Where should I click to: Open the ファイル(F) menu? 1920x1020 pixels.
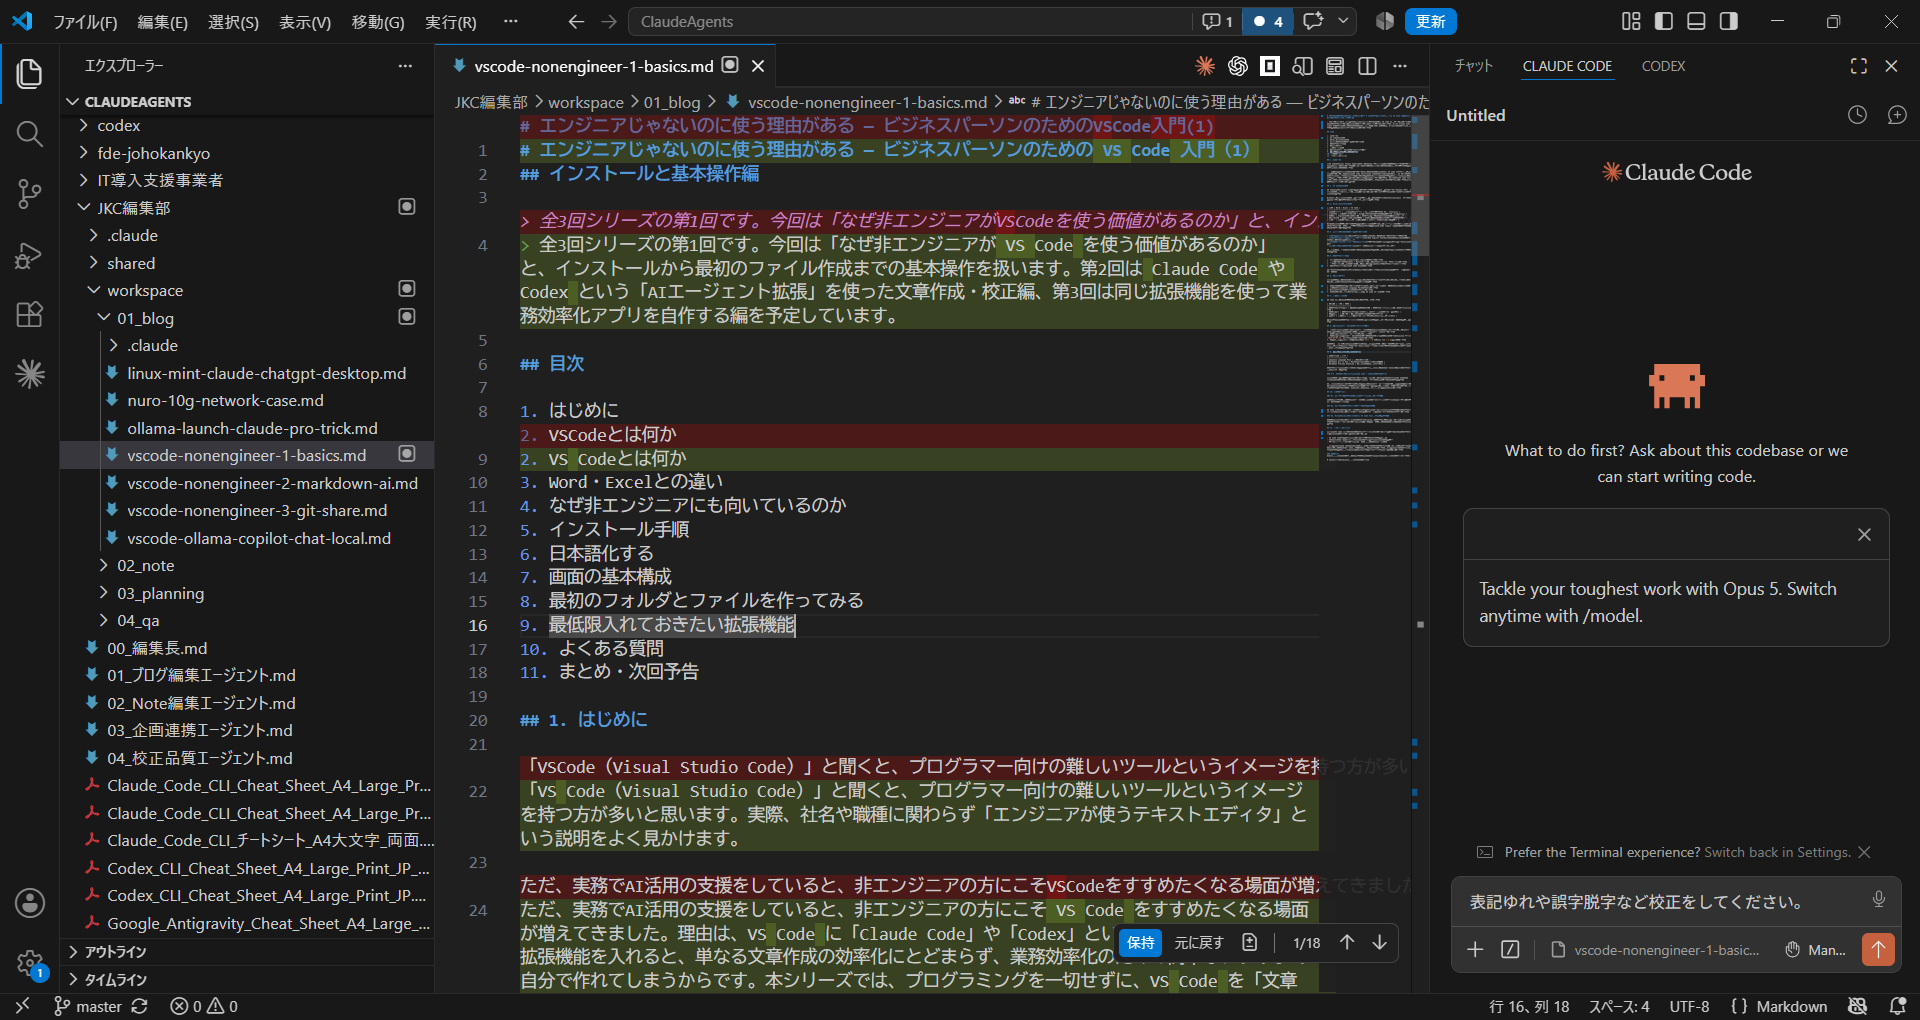pos(85,22)
